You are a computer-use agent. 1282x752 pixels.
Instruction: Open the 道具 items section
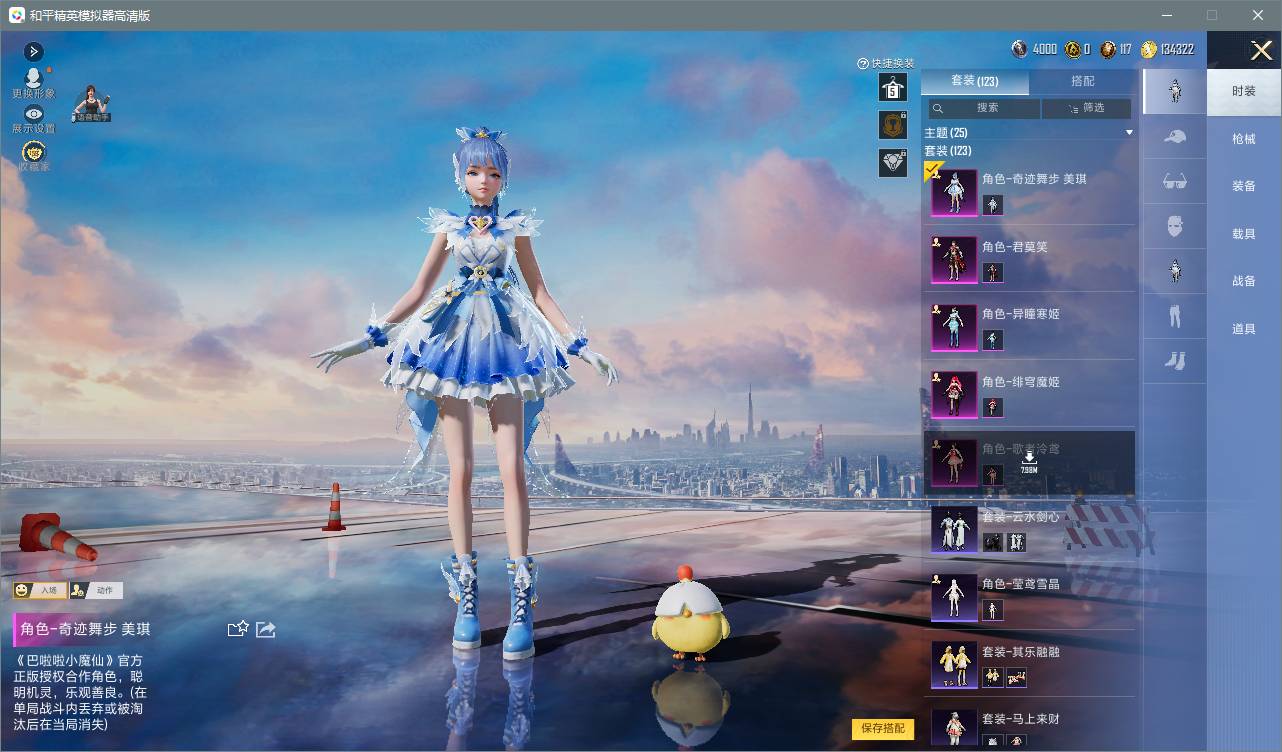coord(1244,329)
